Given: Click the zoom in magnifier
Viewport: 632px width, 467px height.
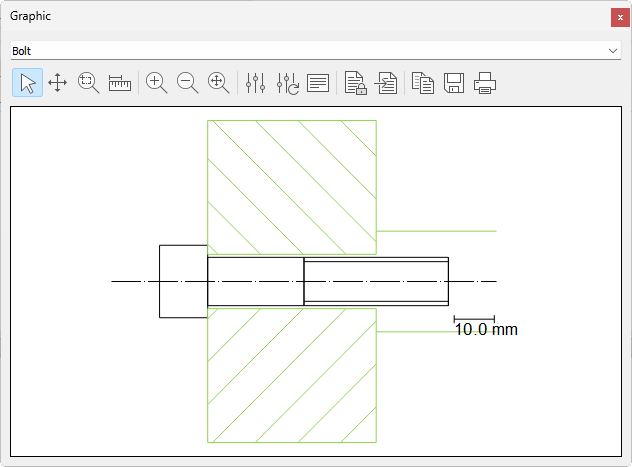Looking at the screenshot, I should tap(157, 83).
